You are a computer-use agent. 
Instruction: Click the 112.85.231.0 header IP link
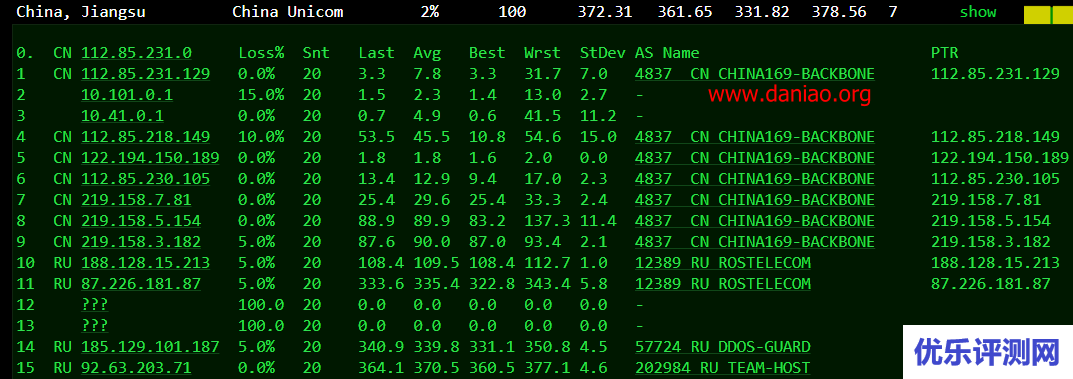tap(136, 53)
